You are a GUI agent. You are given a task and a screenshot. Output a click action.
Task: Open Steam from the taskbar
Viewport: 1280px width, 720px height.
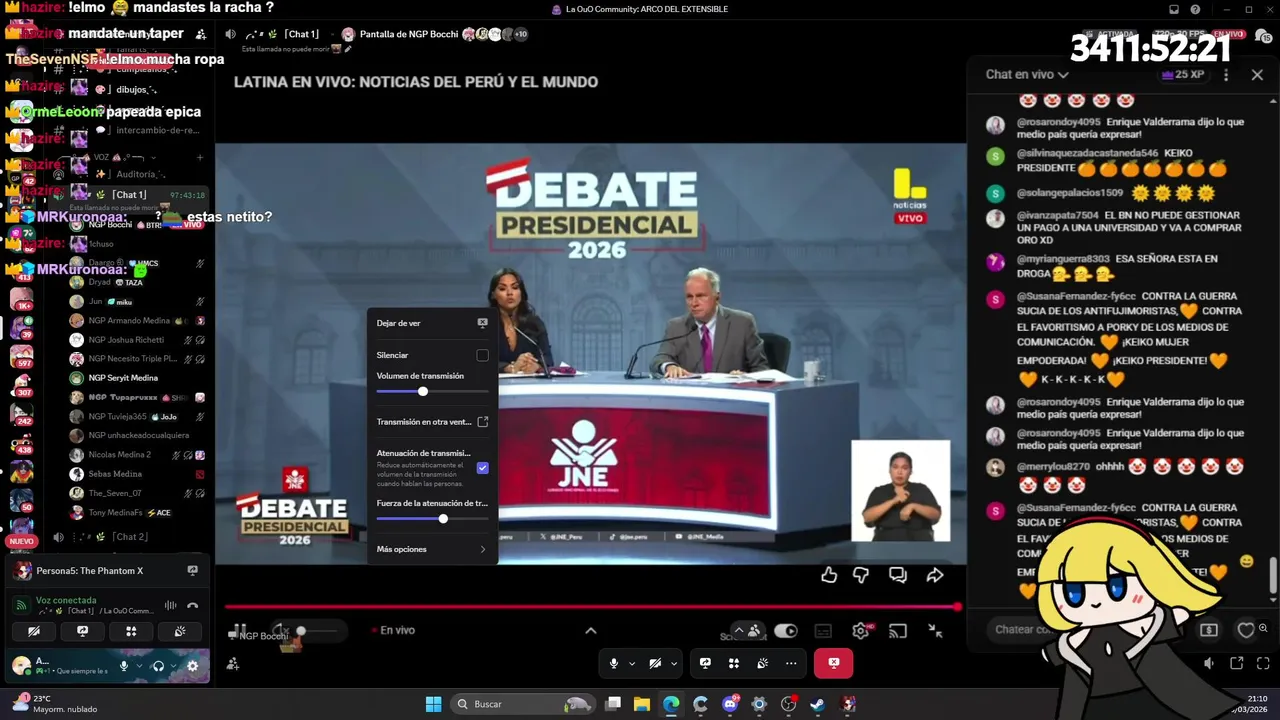(x=818, y=704)
